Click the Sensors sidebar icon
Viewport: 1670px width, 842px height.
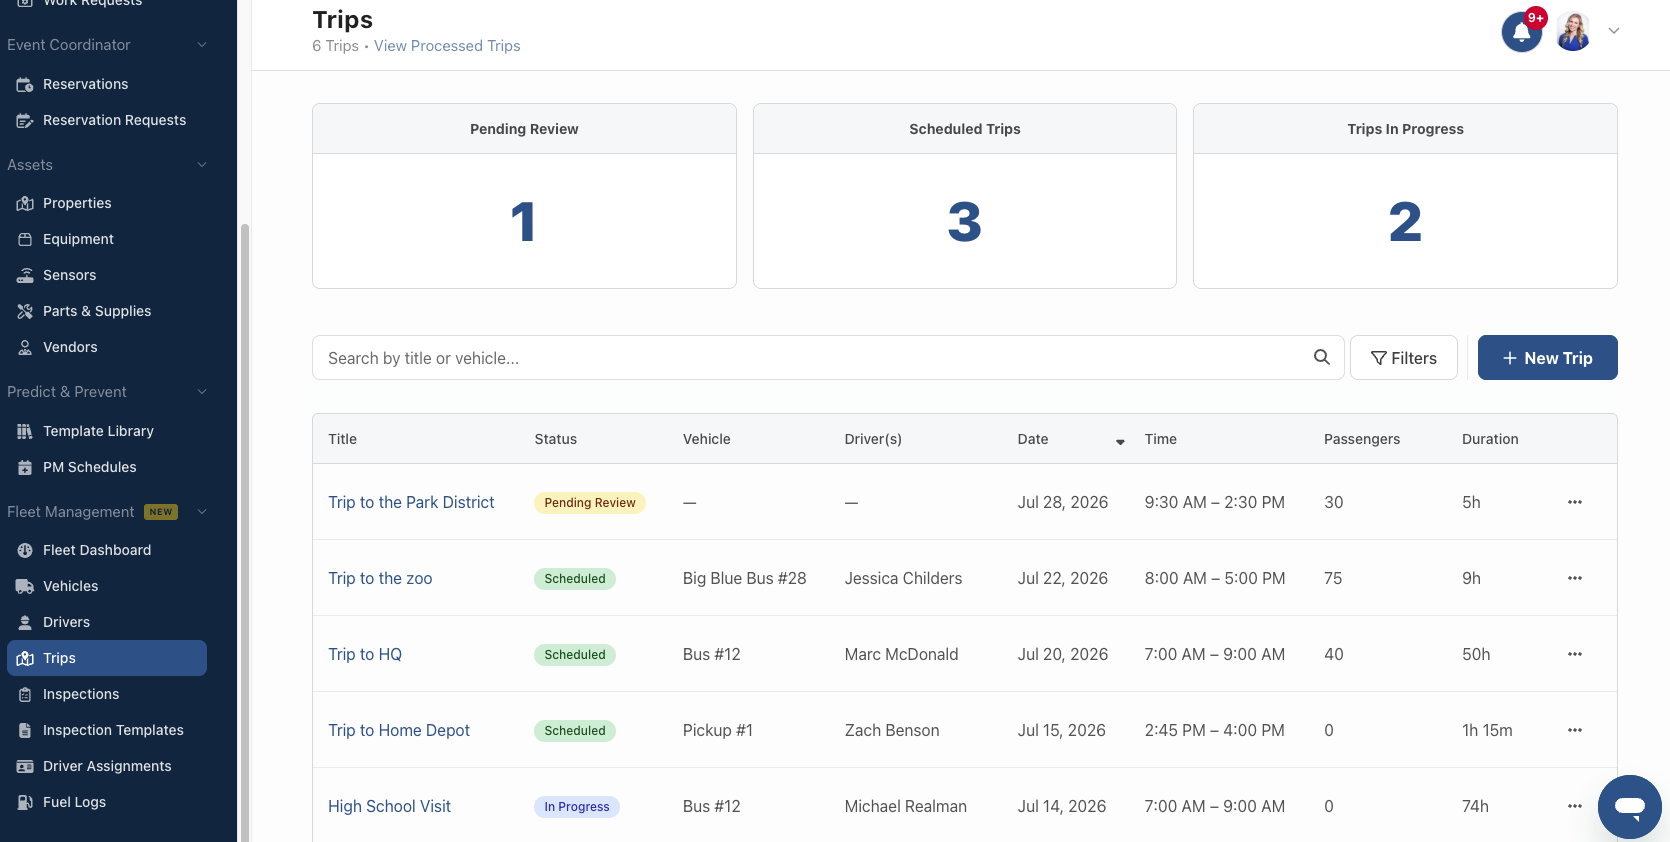click(x=25, y=276)
